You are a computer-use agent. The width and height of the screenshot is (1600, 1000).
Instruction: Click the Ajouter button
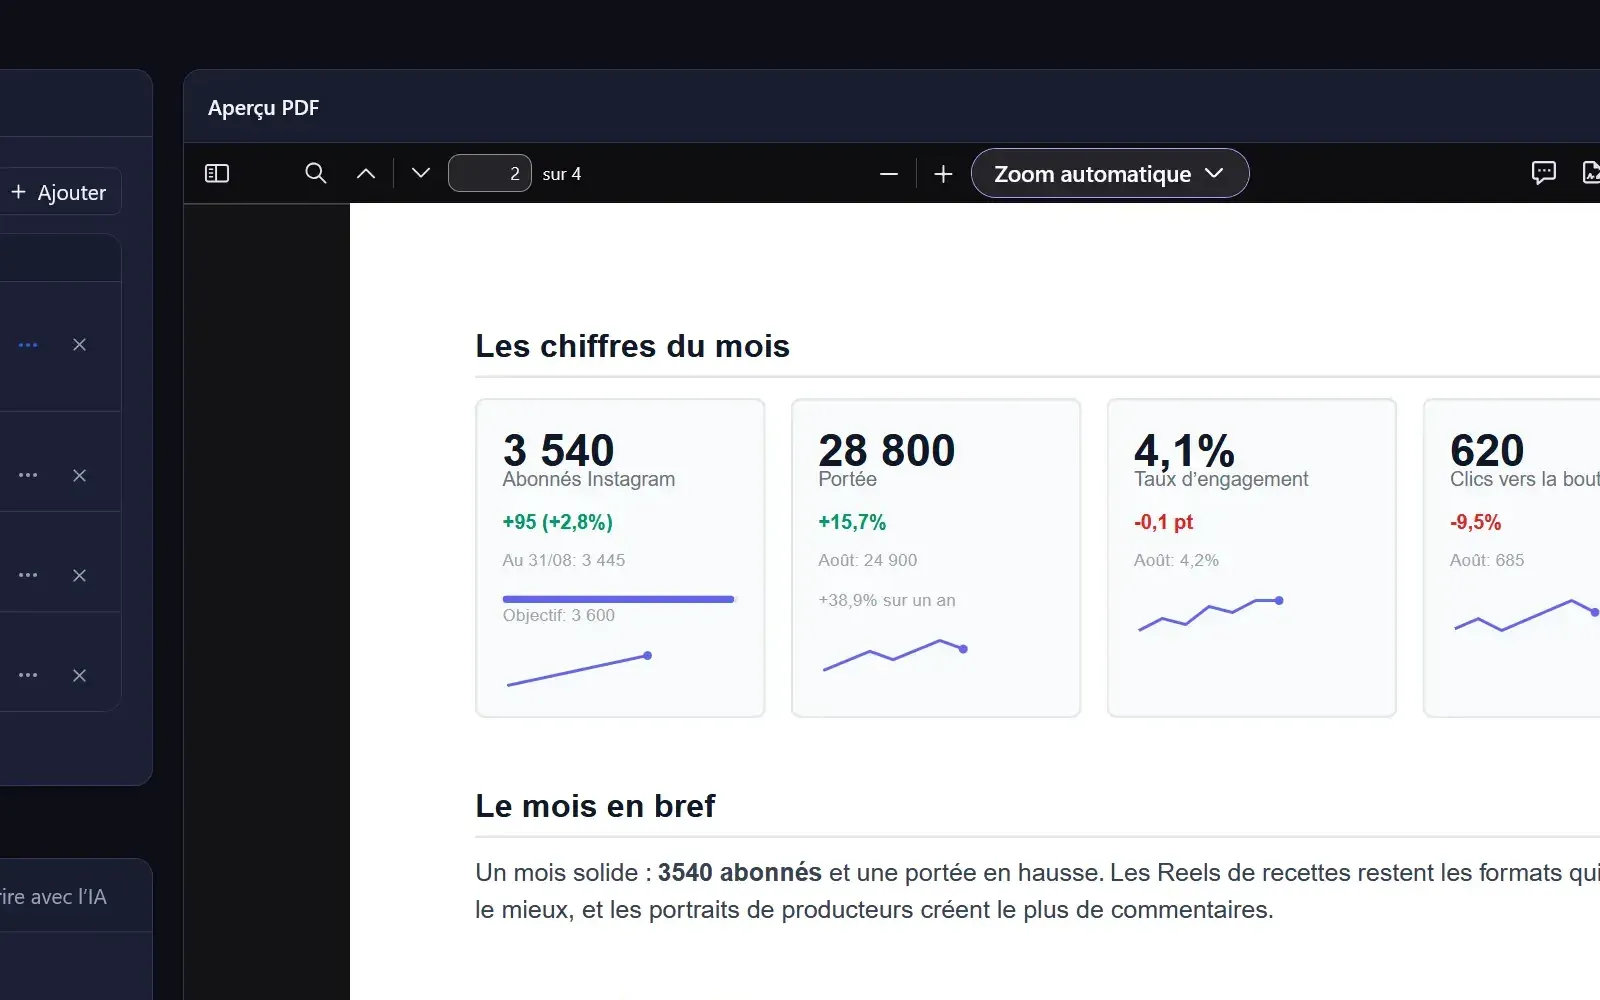60,192
